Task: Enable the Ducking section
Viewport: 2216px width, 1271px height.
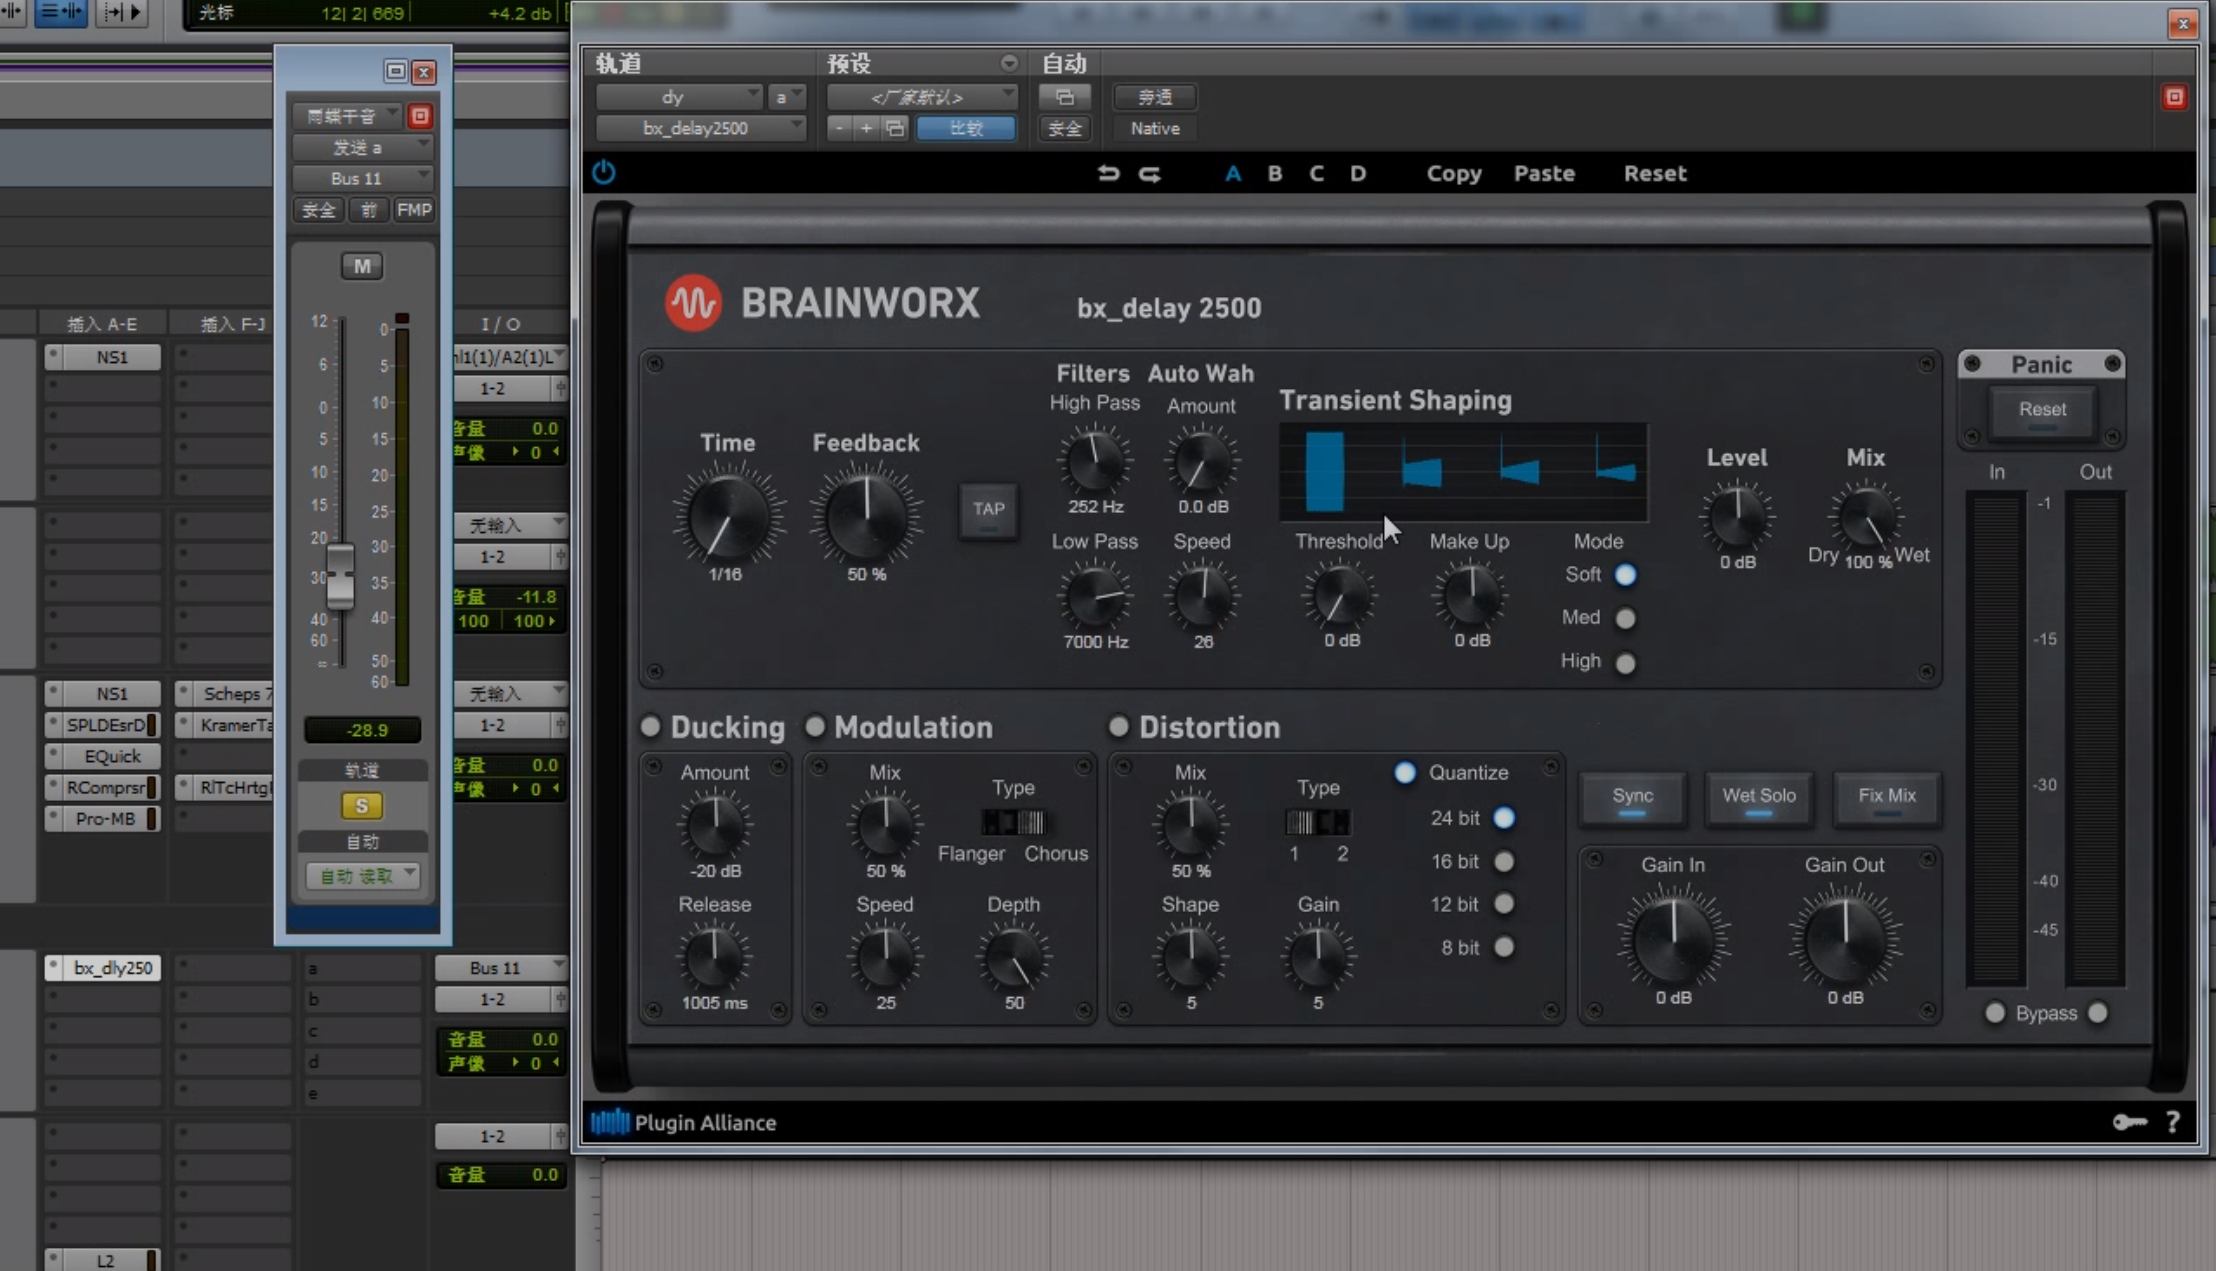Action: pos(651,727)
